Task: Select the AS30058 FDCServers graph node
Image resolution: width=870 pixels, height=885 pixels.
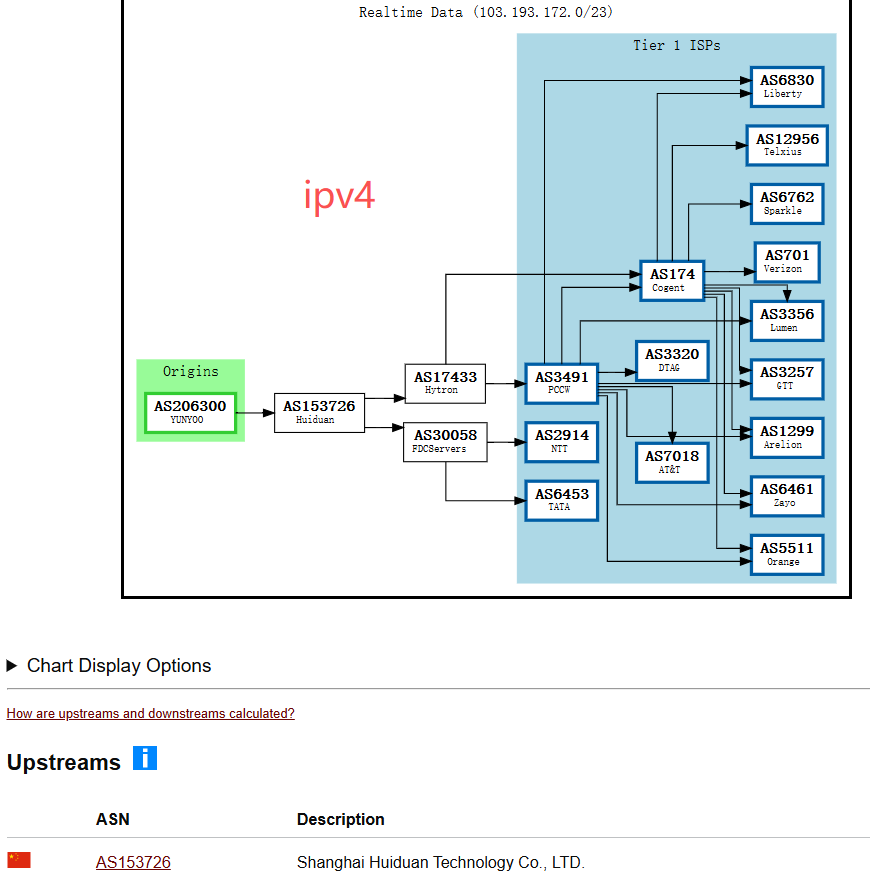Action: 445,442
